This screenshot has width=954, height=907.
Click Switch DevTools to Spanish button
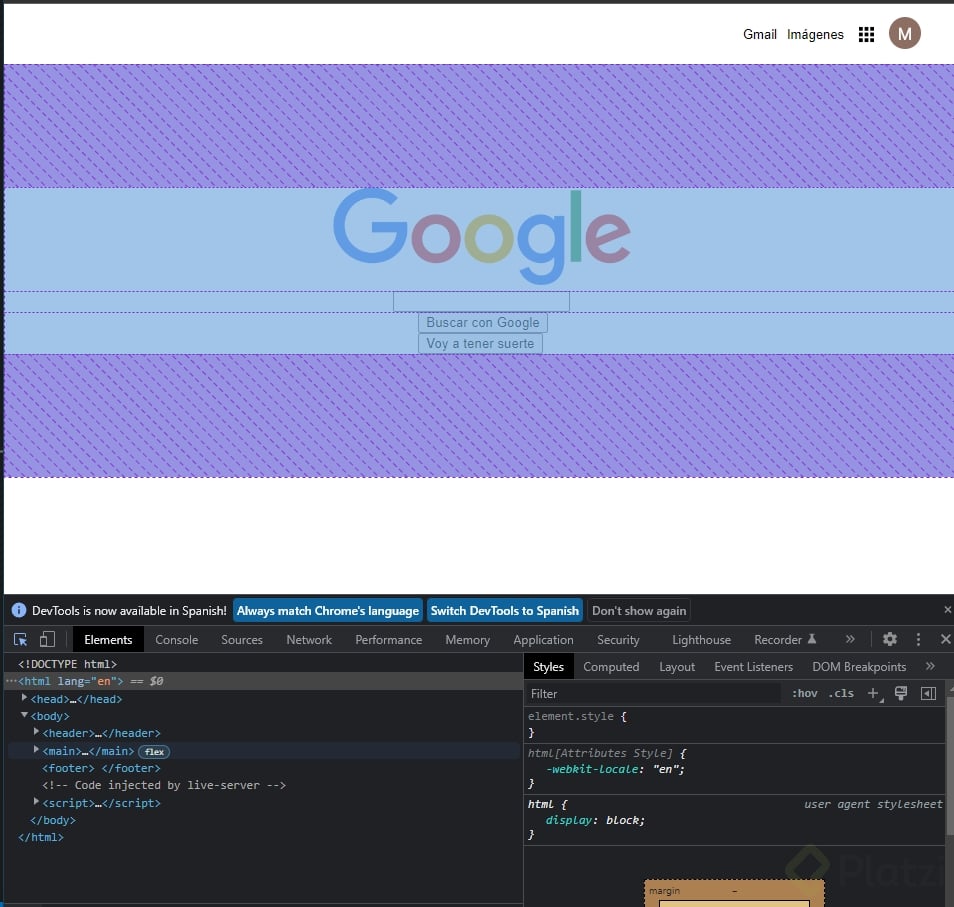[504, 610]
